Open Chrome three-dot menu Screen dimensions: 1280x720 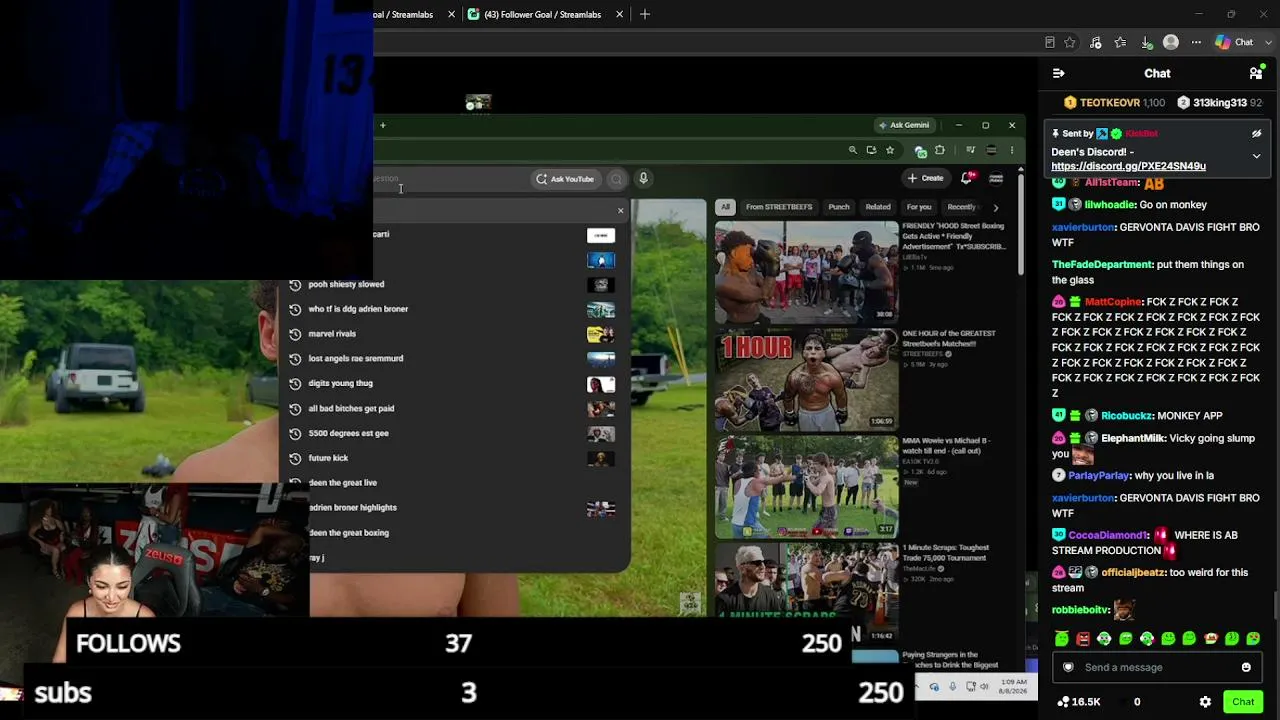click(1012, 150)
